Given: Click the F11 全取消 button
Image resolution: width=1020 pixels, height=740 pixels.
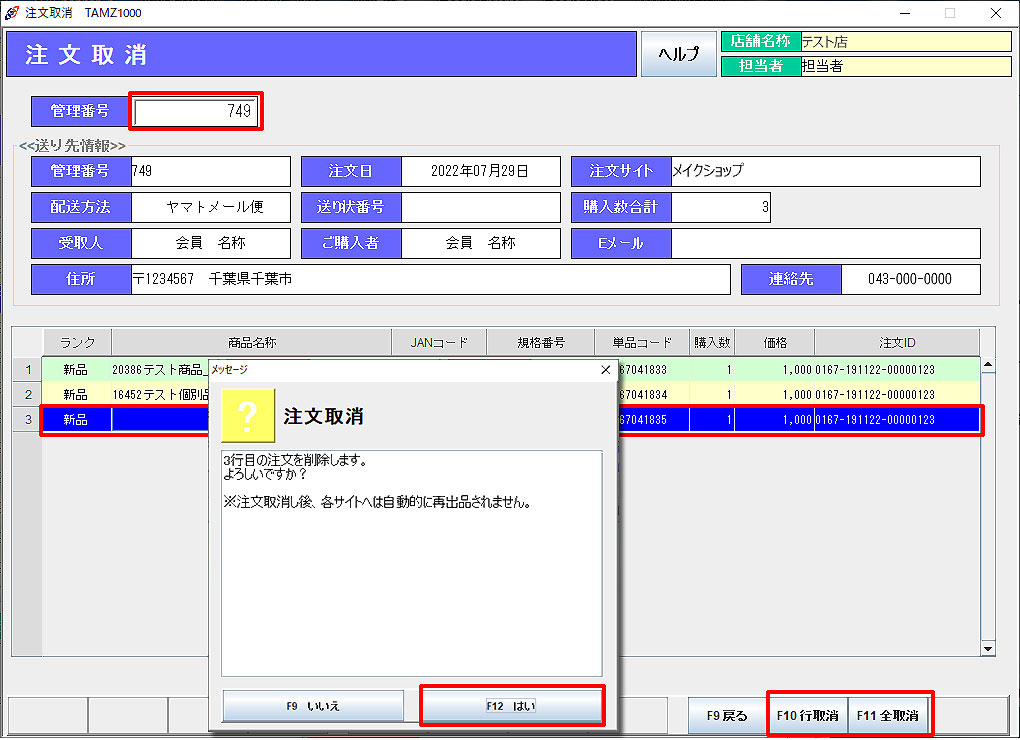Looking at the screenshot, I should [890, 716].
